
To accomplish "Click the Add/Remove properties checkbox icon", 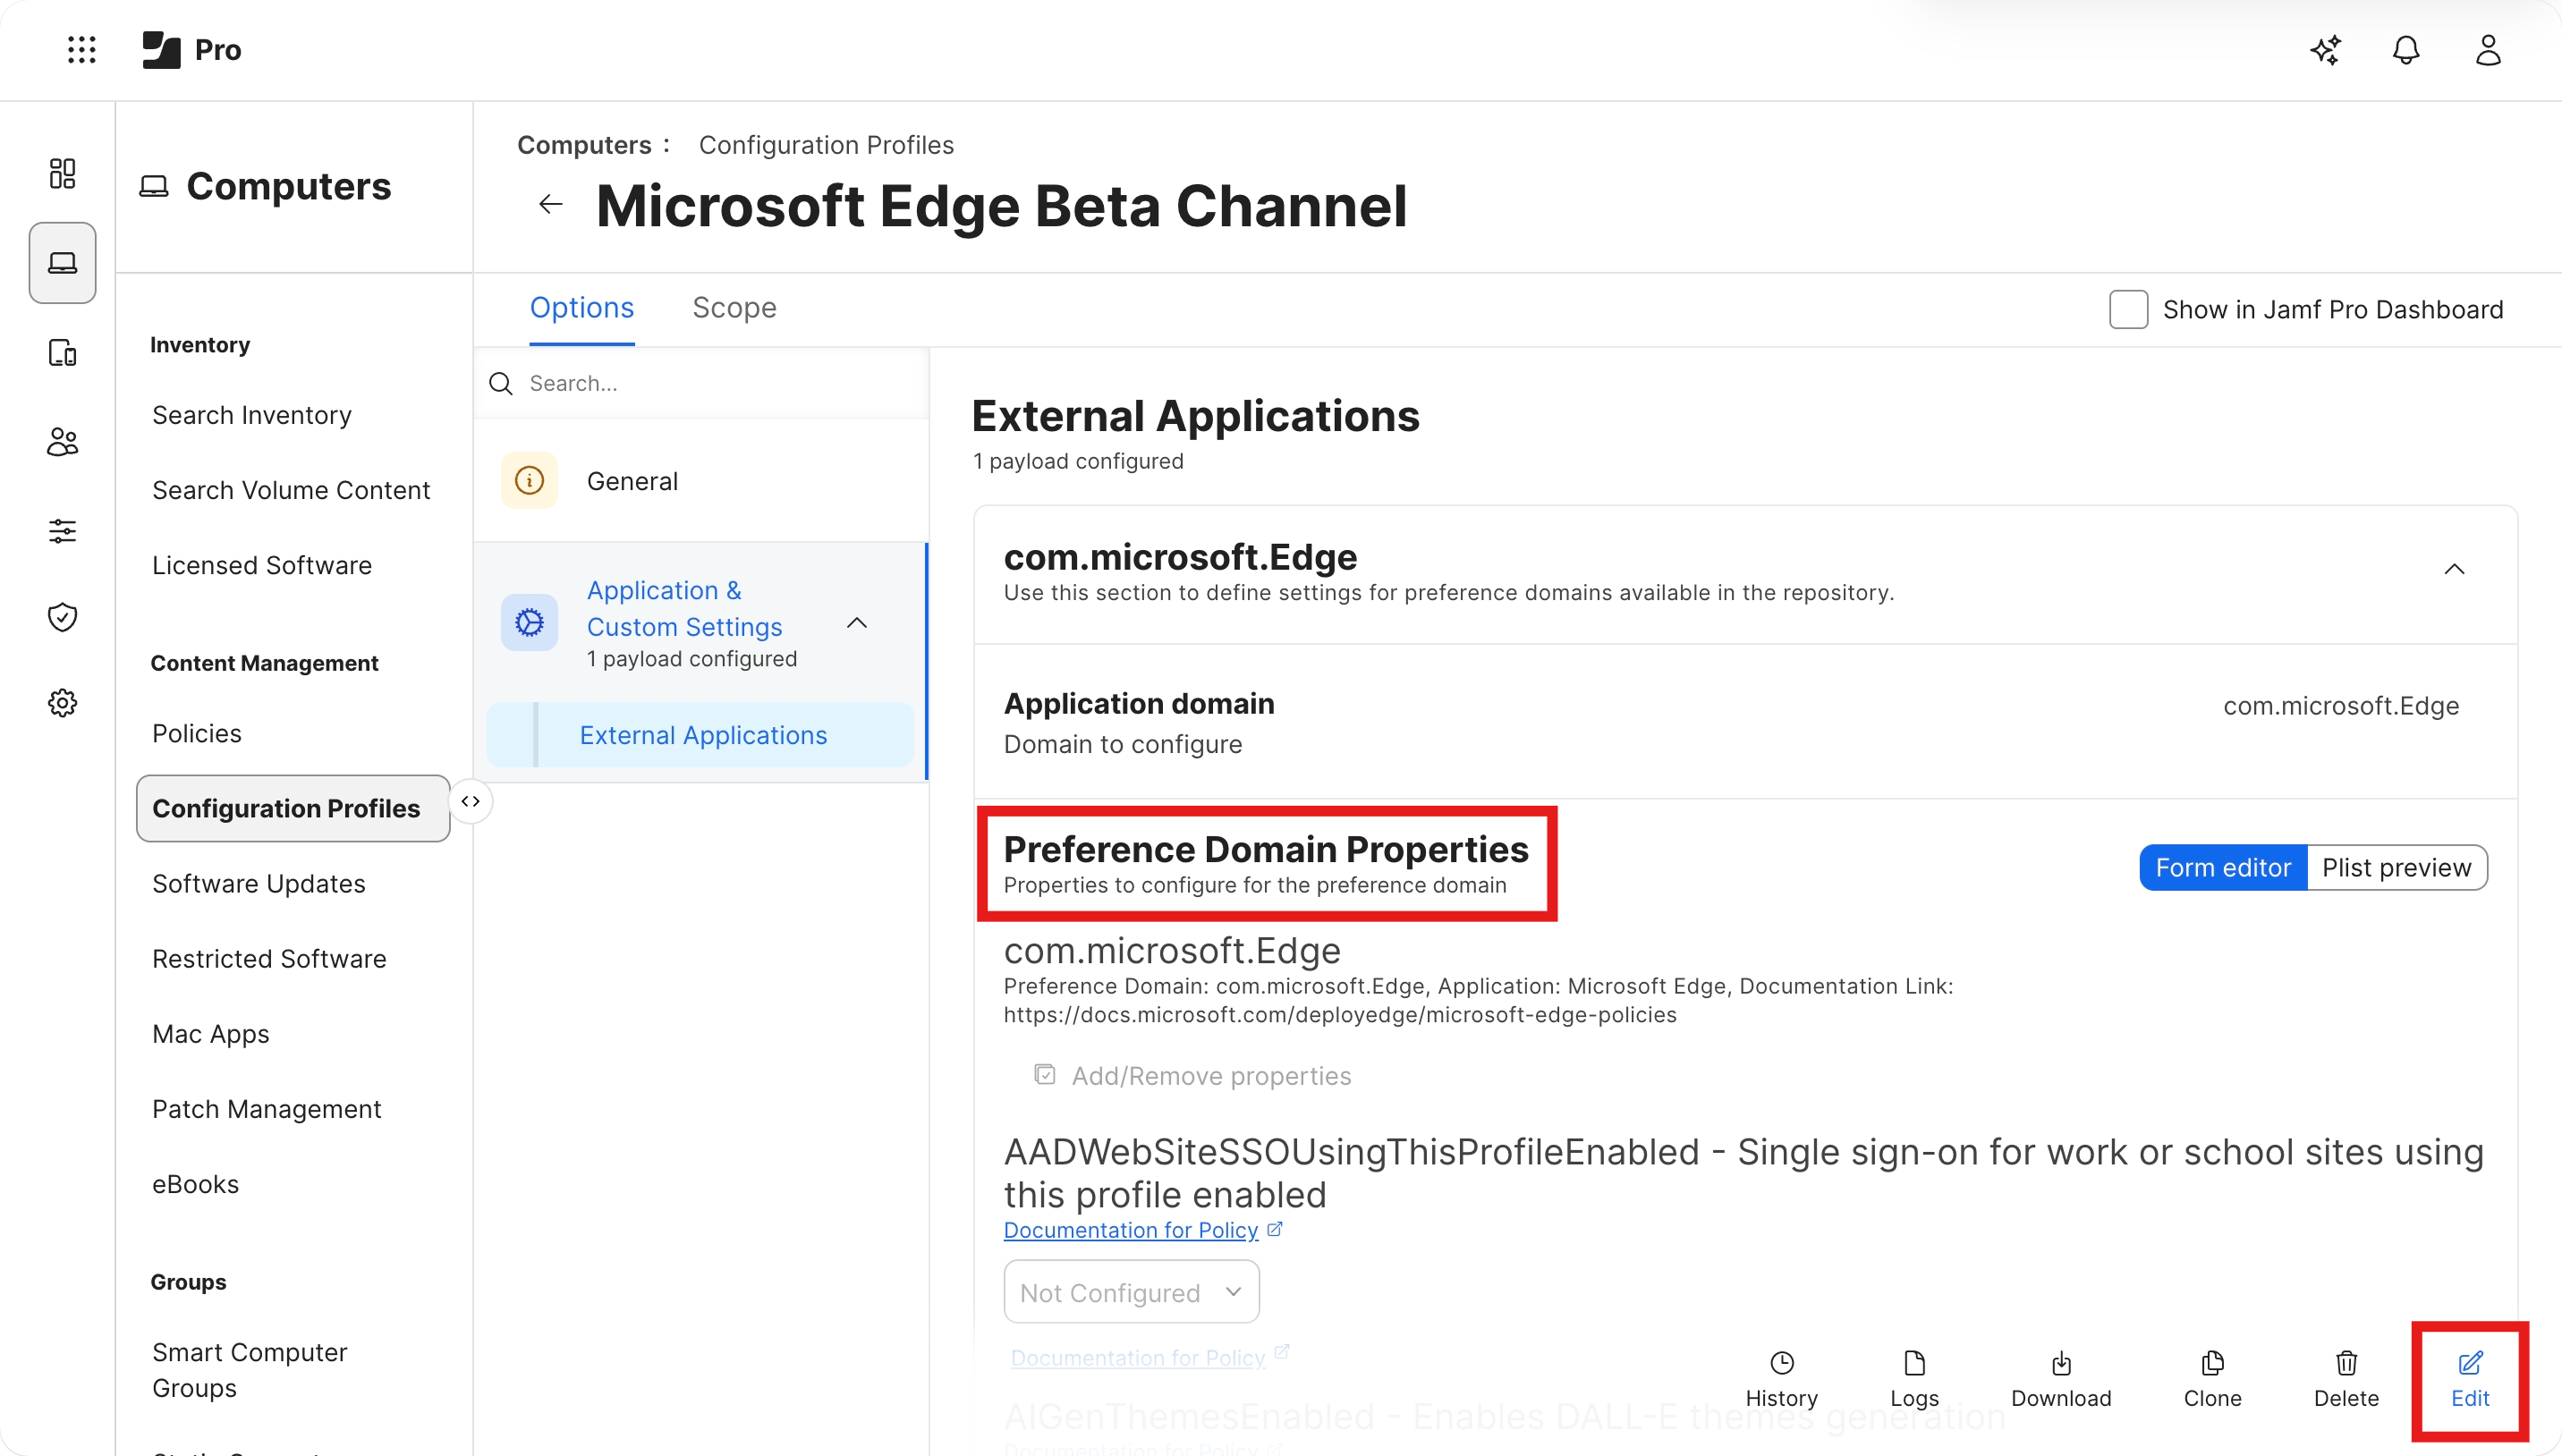I will [1044, 1075].
